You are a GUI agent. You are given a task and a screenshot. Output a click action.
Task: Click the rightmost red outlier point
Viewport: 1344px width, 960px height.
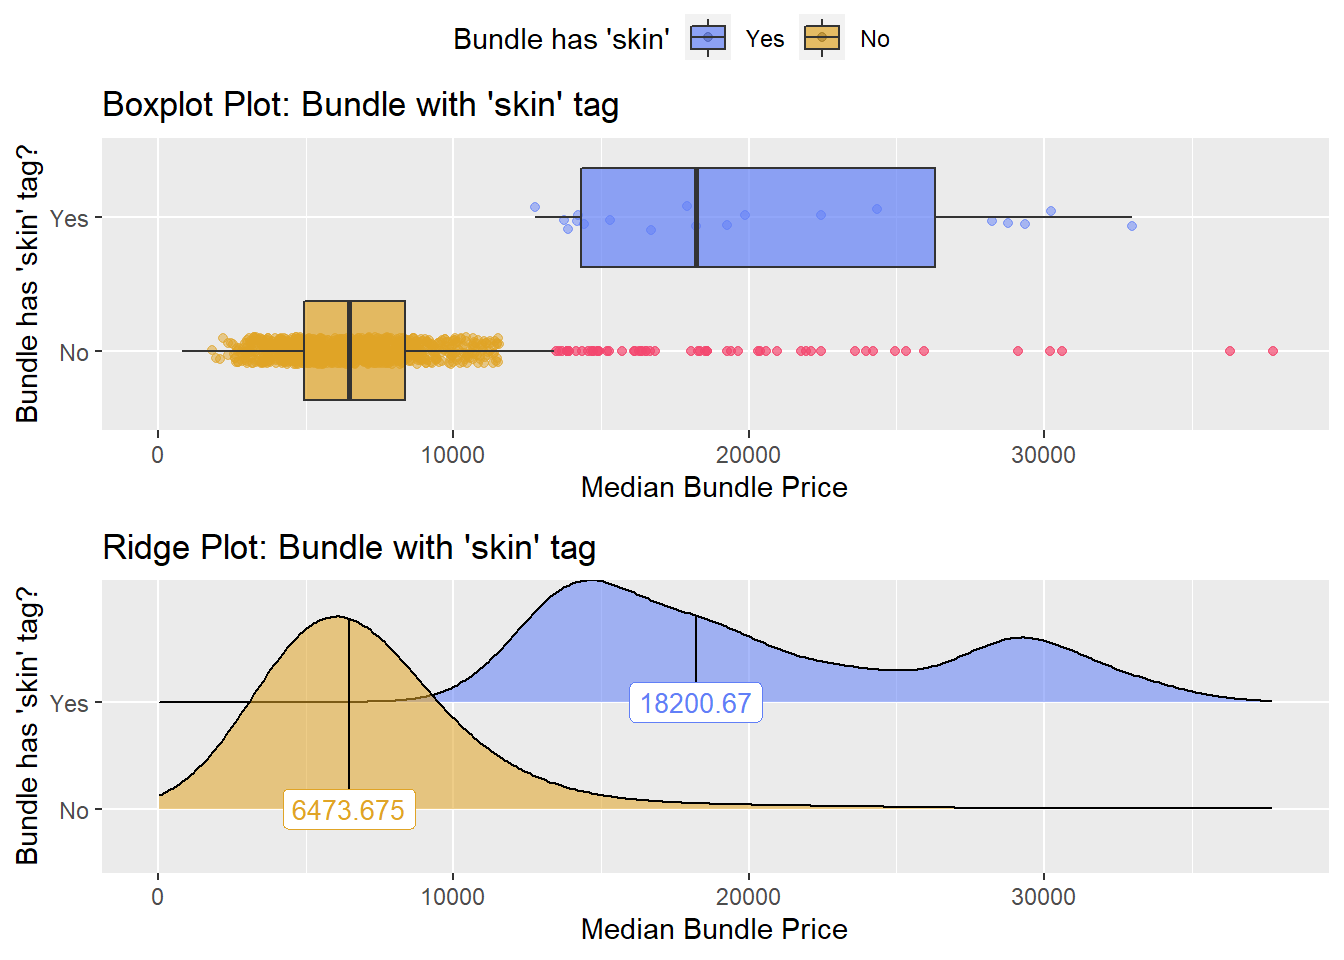[1273, 351]
